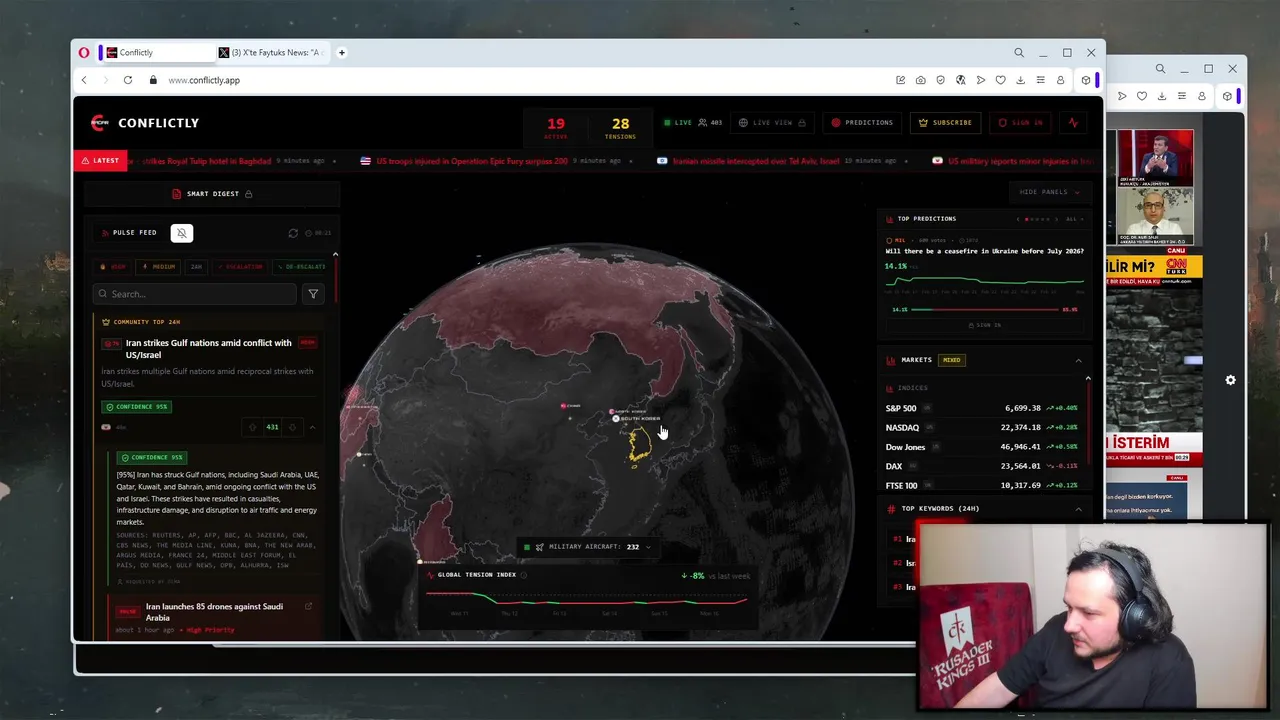This screenshot has height=720, width=1280.
Task: Click the activity pulse icon beside Sign In
Action: pyautogui.click(x=1073, y=123)
